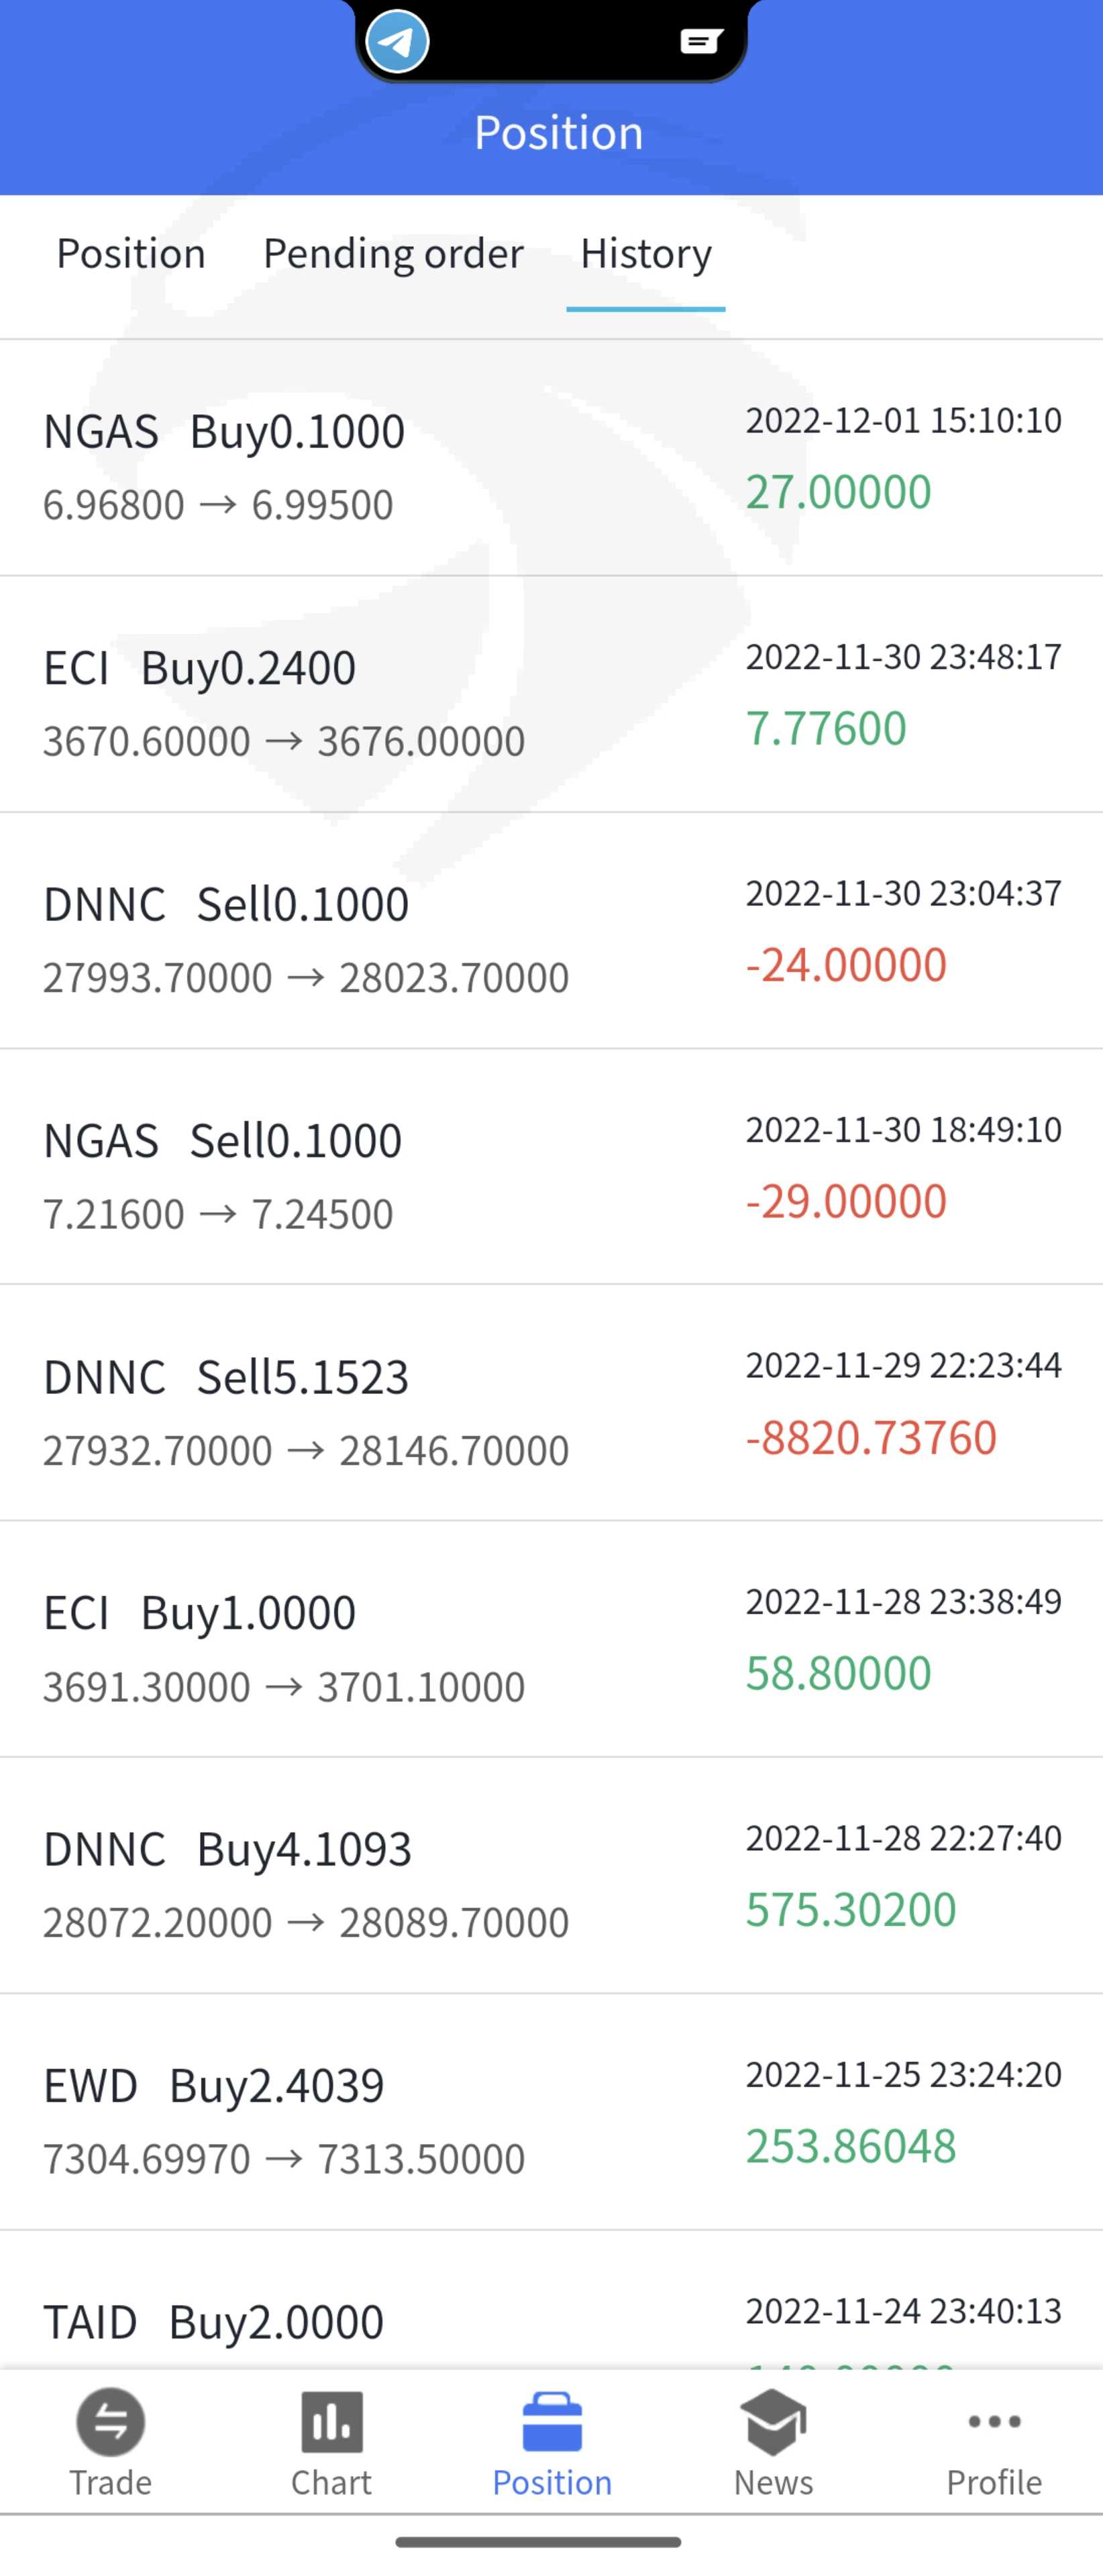Tap the Telegram icon in the status pill
The width and height of the screenshot is (1103, 2576).
397,42
